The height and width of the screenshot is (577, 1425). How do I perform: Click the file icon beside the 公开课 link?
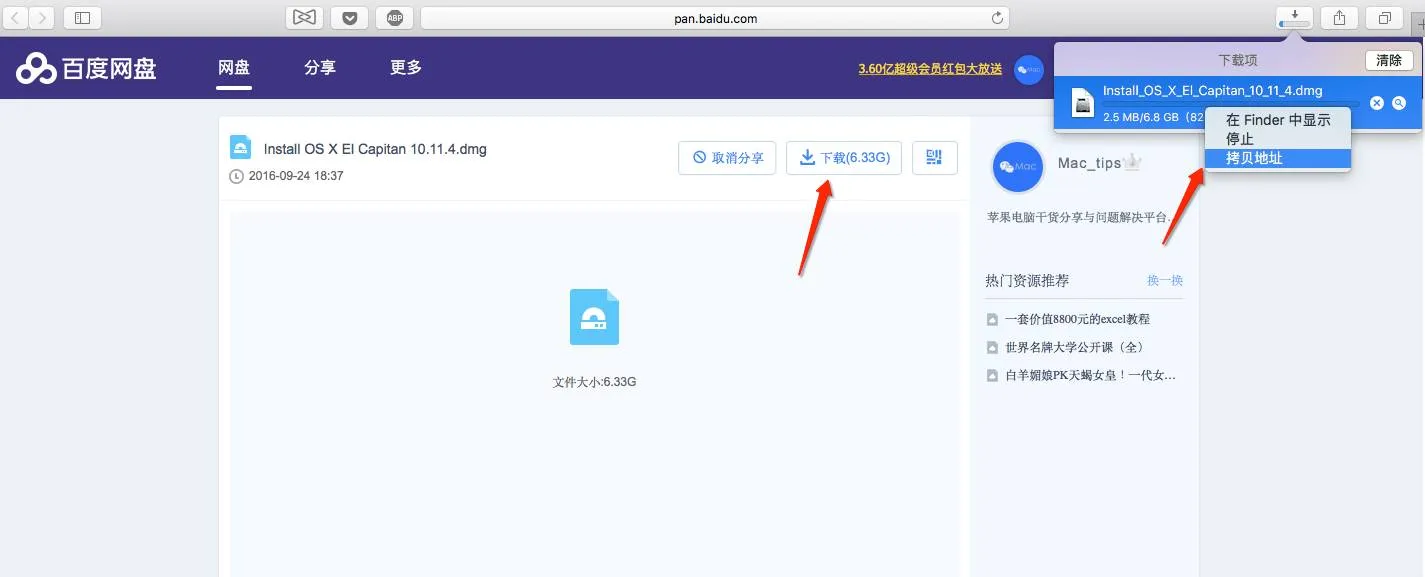point(992,347)
